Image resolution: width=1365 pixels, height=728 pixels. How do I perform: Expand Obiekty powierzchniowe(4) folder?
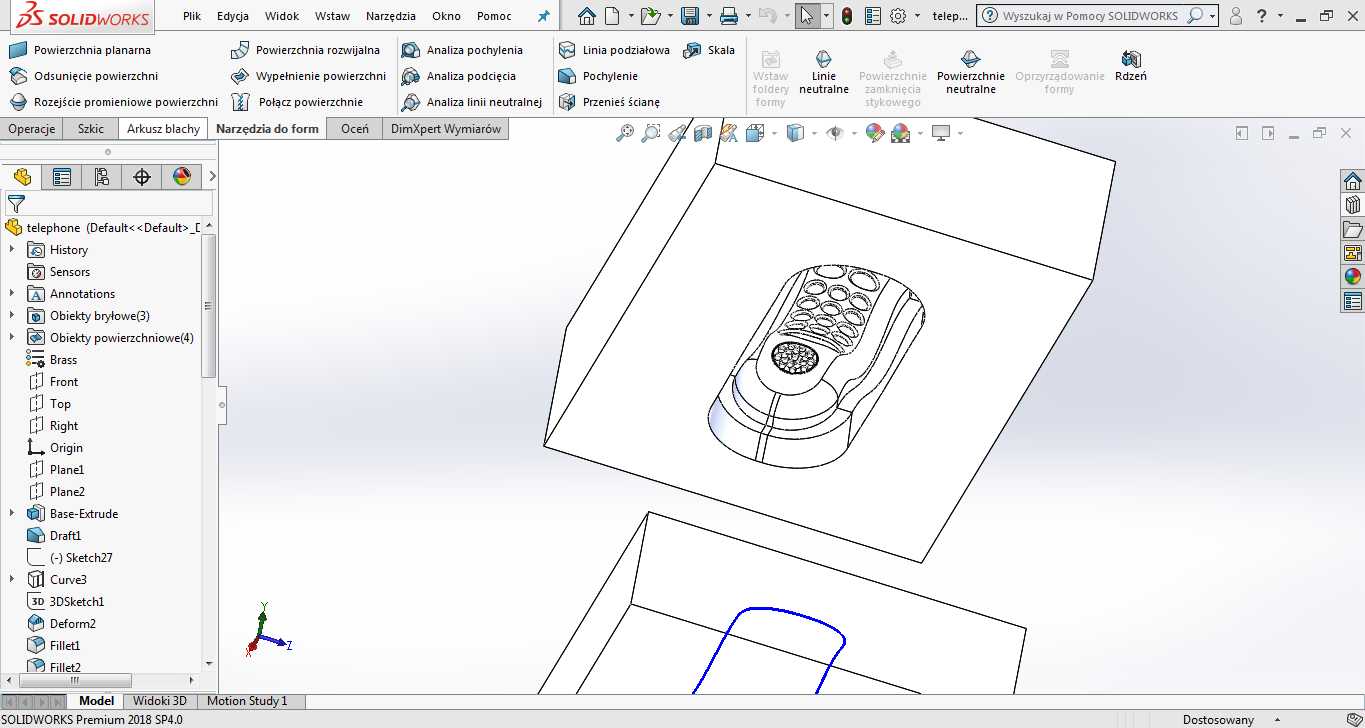[x=12, y=338]
